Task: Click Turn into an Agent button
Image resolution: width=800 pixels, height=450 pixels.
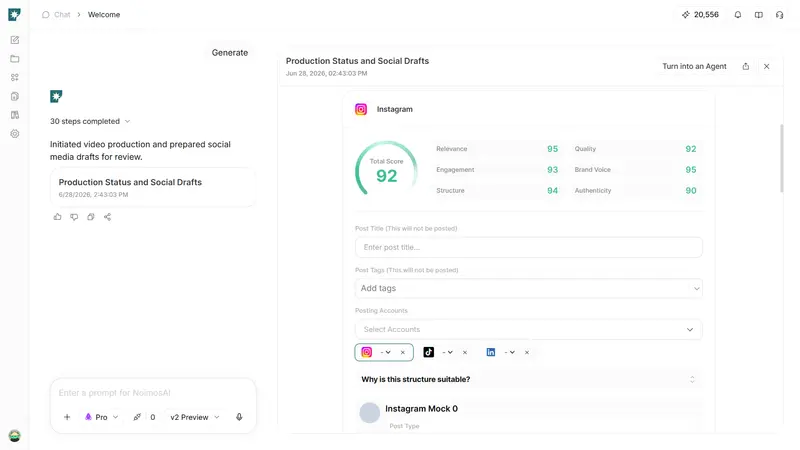Action: pyautogui.click(x=694, y=66)
